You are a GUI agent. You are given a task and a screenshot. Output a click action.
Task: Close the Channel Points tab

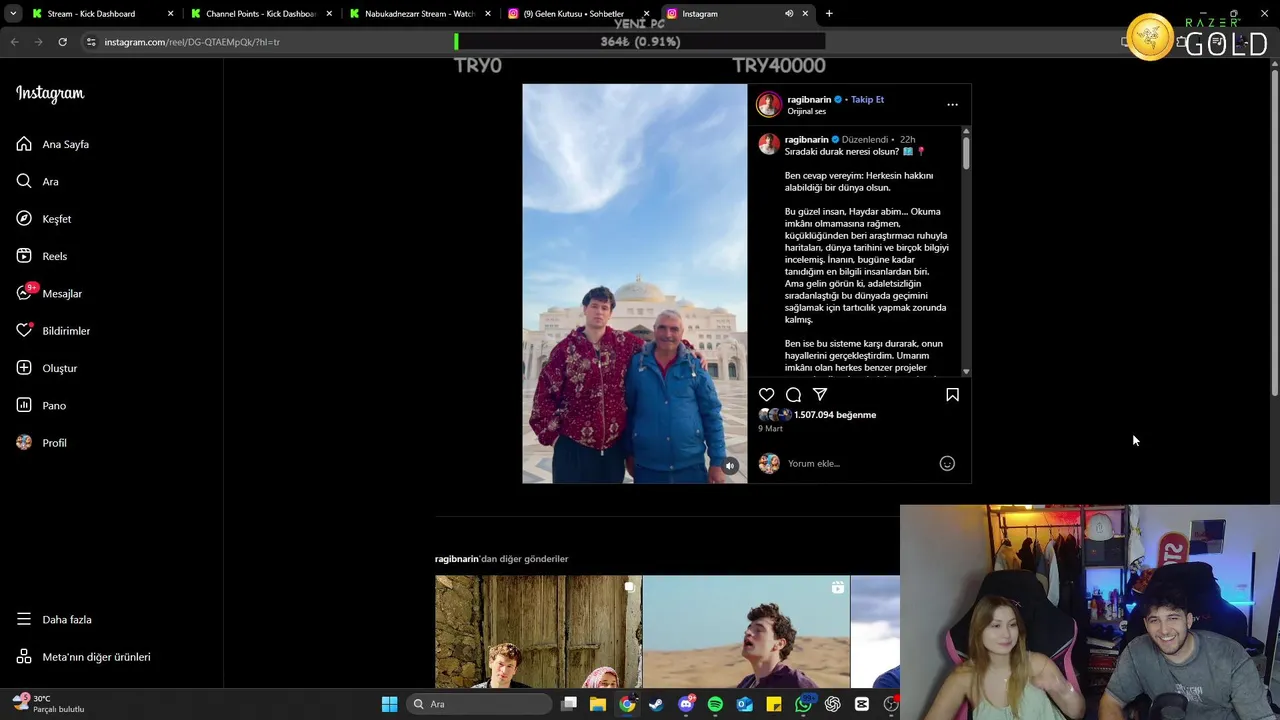(x=329, y=14)
